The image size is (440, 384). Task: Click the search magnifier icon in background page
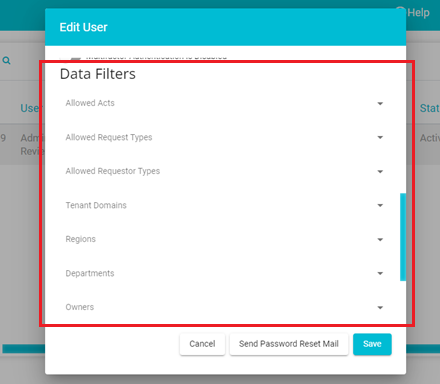pyautogui.click(x=7, y=61)
